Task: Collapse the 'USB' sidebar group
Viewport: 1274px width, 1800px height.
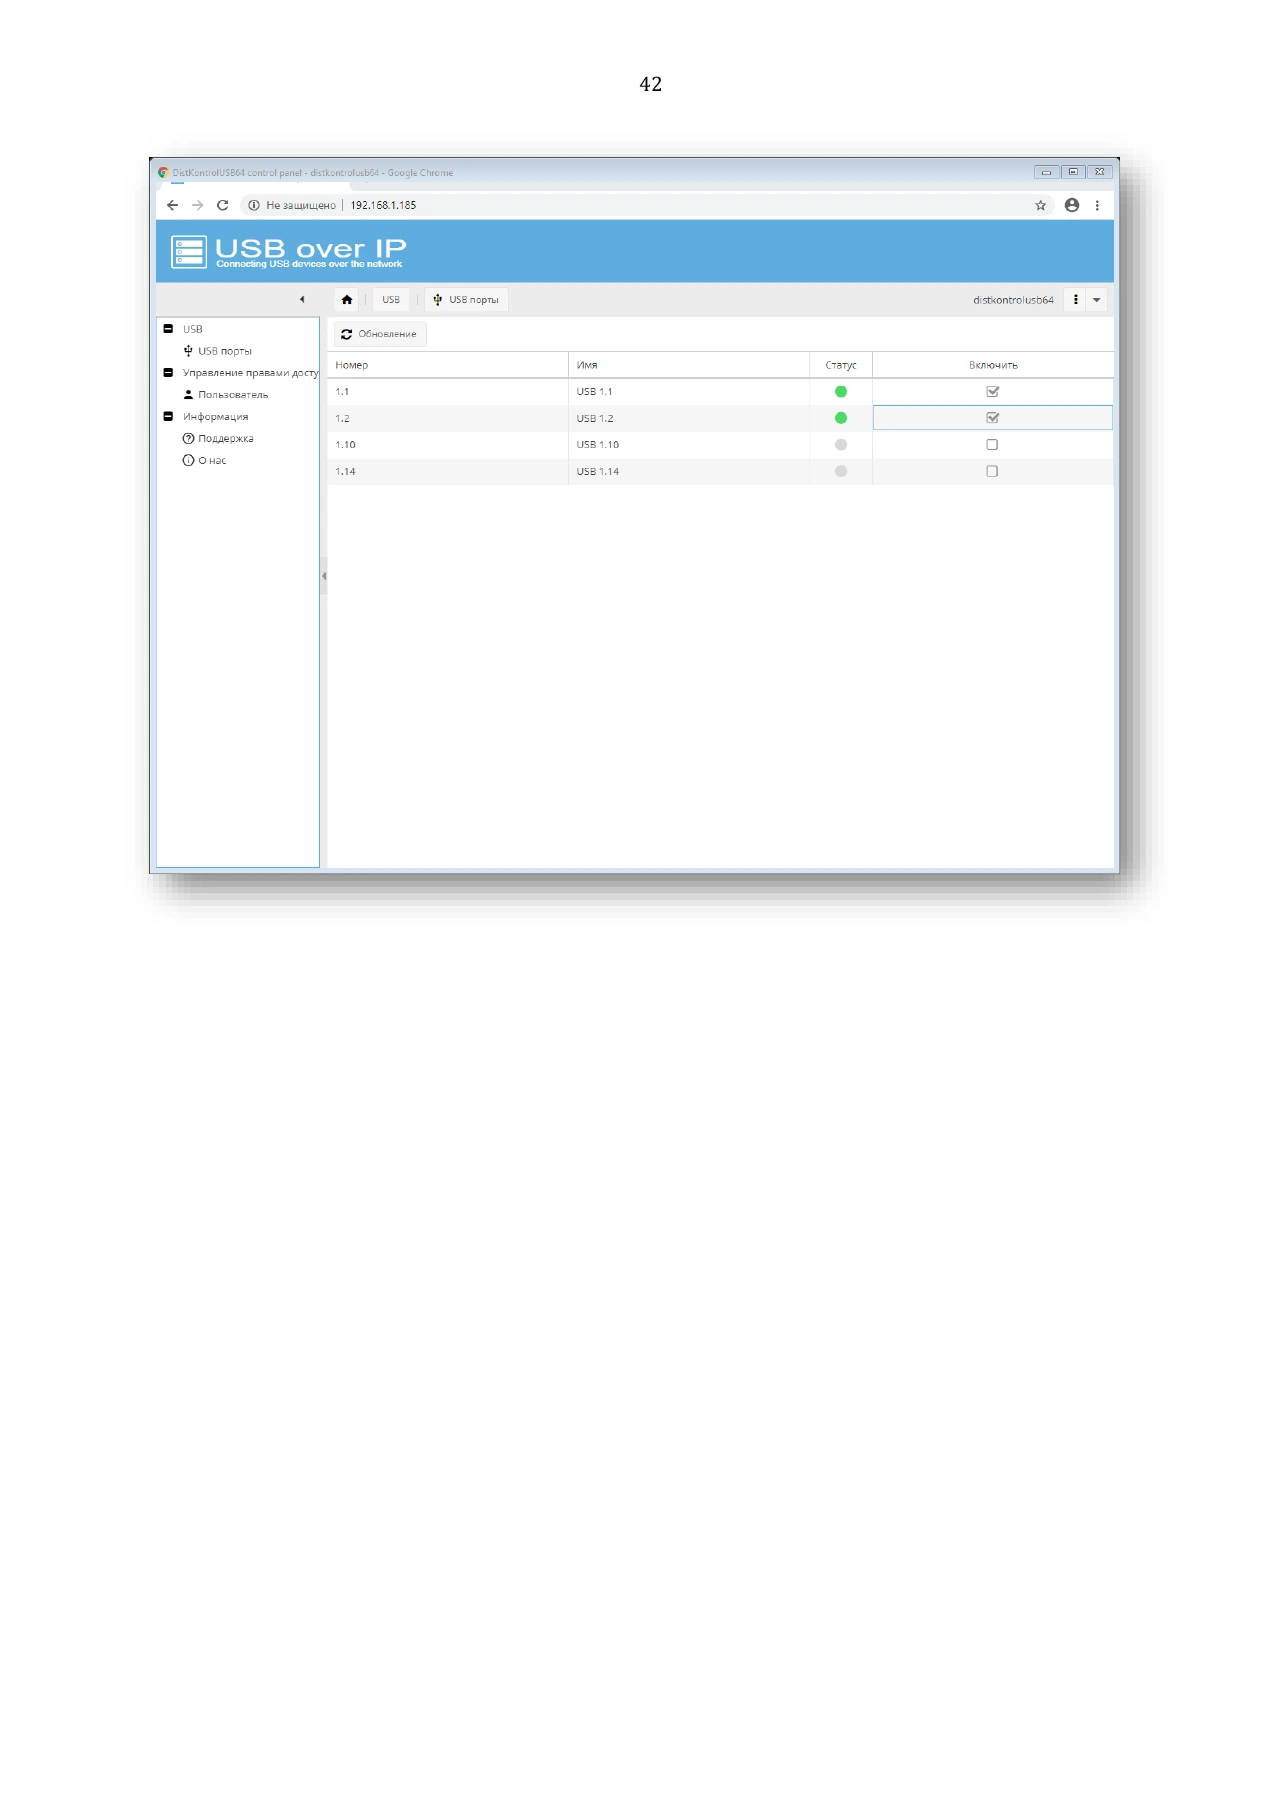Action: 168,329
